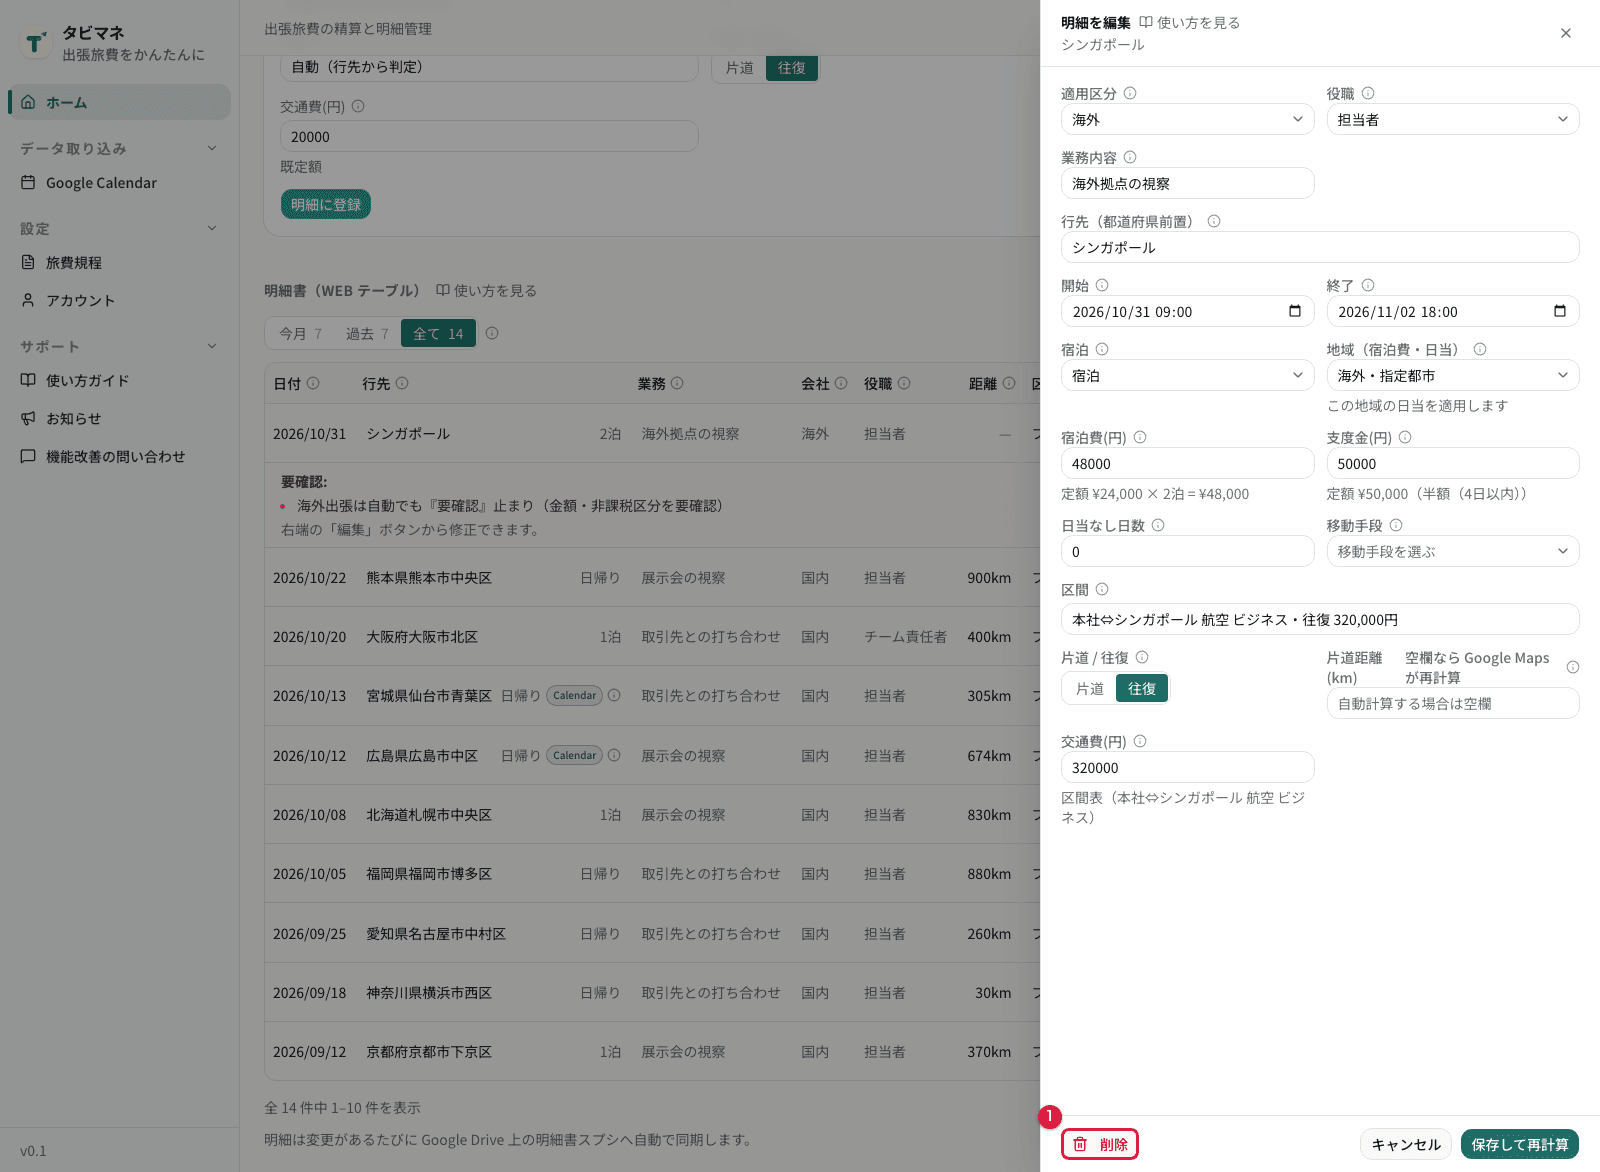The image size is (1600, 1172).
Task: Select 往復 in the edit panel toggle
Action: (1142, 688)
